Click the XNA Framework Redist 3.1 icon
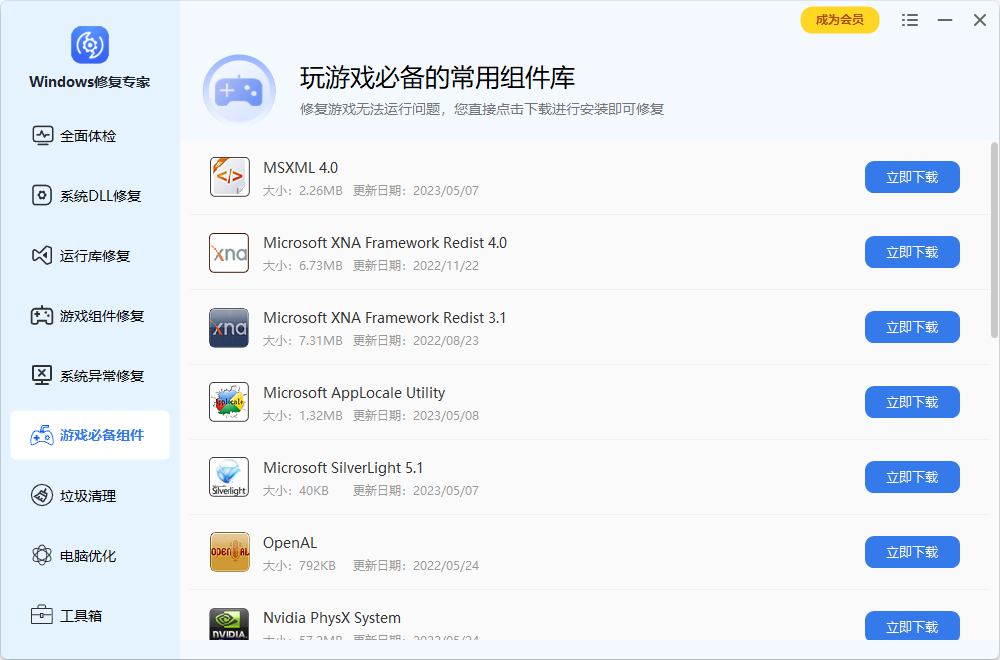The image size is (1000, 660). 229,328
